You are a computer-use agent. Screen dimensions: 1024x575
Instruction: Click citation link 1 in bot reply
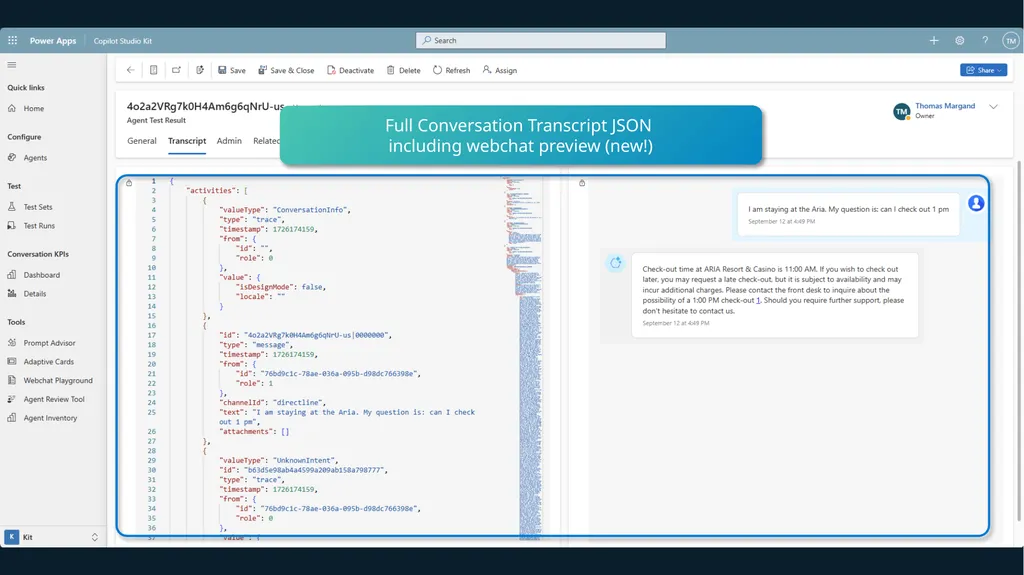[758, 301]
